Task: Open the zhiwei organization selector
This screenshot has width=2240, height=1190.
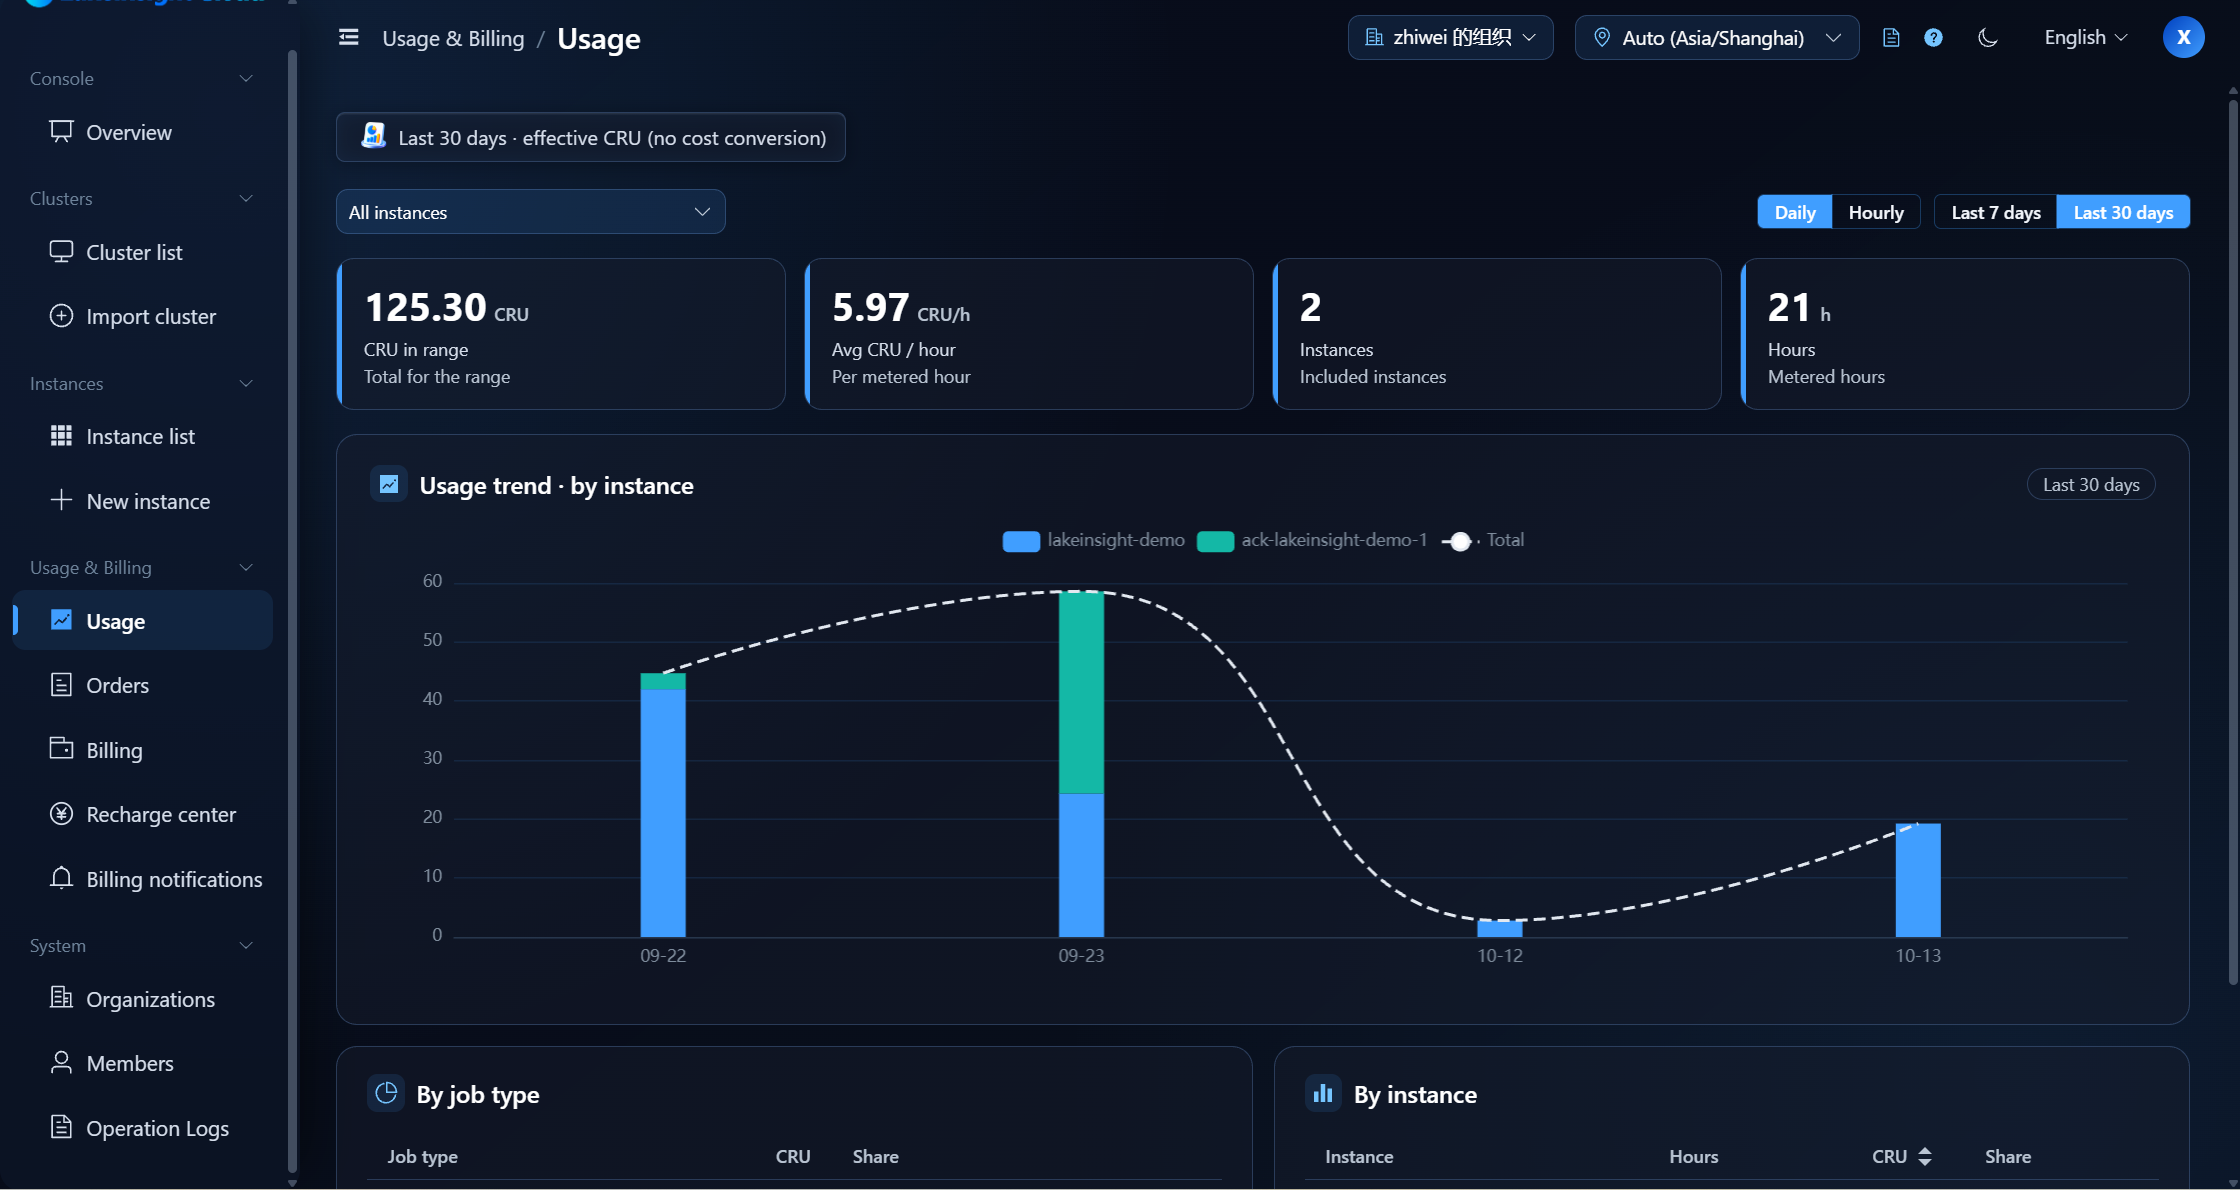Action: (x=1450, y=38)
